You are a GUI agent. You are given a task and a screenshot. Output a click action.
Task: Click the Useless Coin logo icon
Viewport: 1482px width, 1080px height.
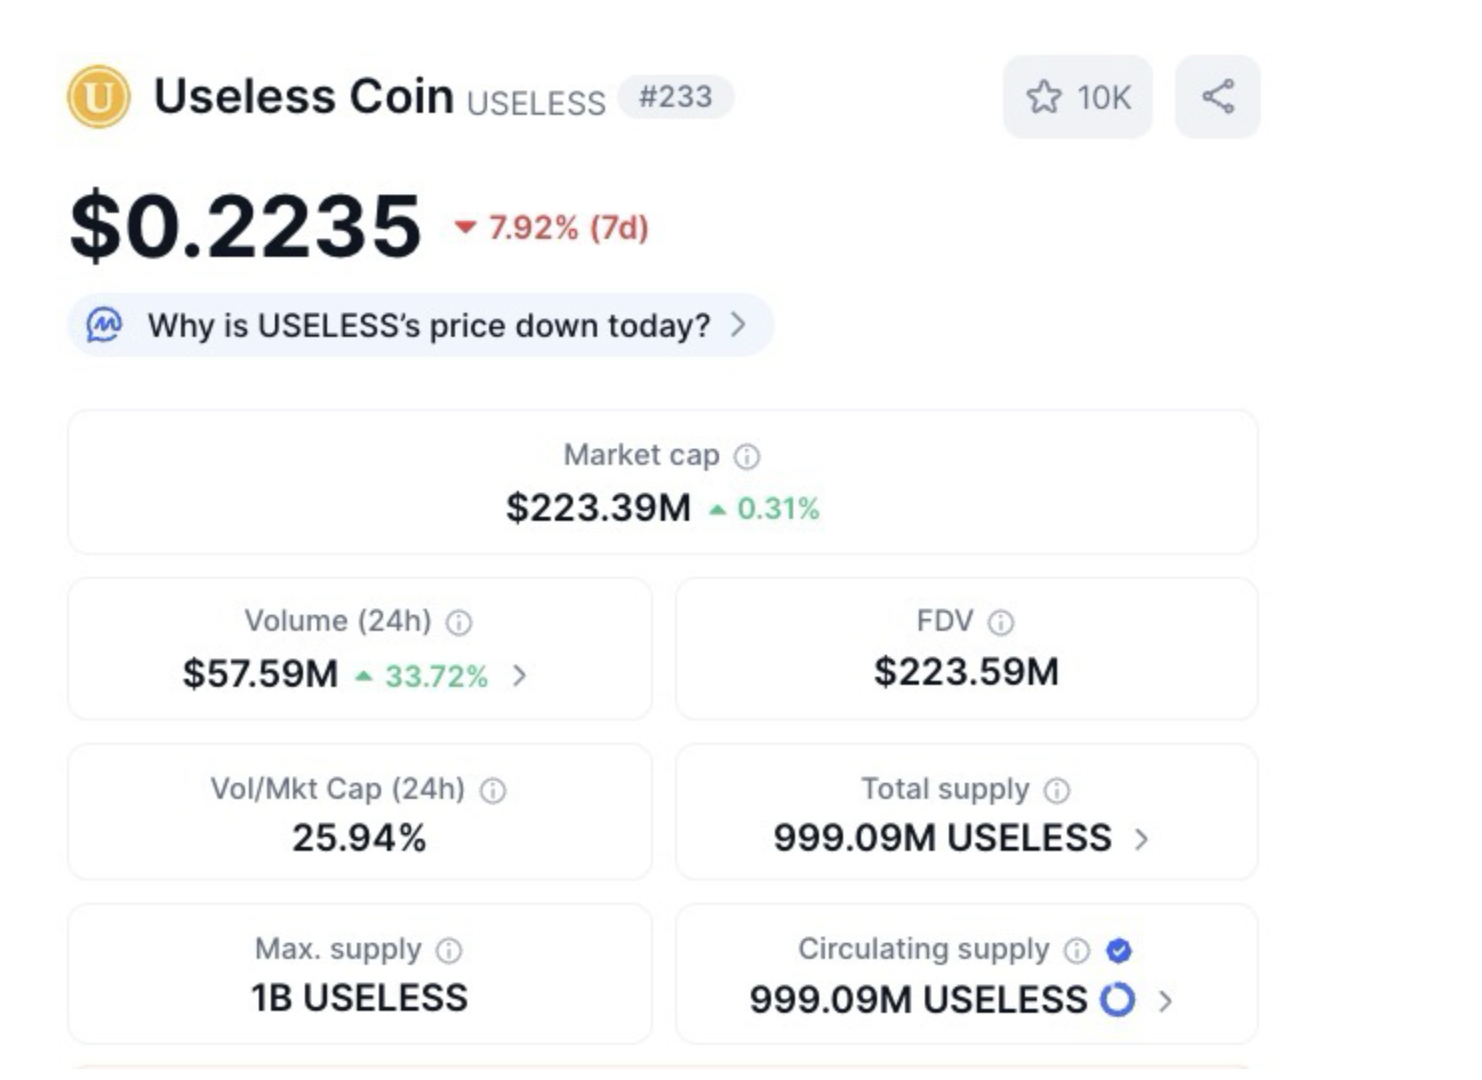pos(98,97)
